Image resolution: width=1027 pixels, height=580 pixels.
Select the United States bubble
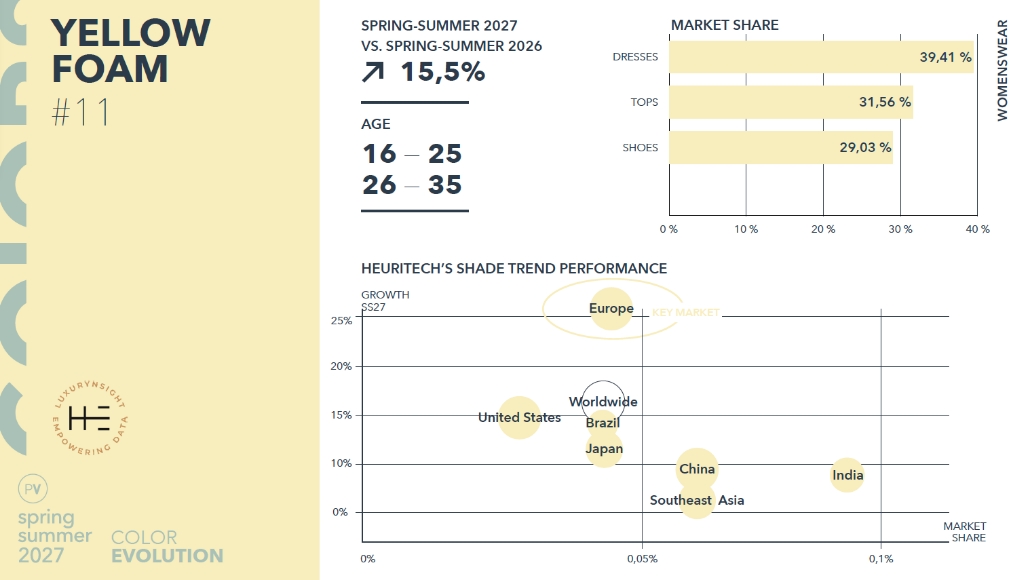point(519,417)
